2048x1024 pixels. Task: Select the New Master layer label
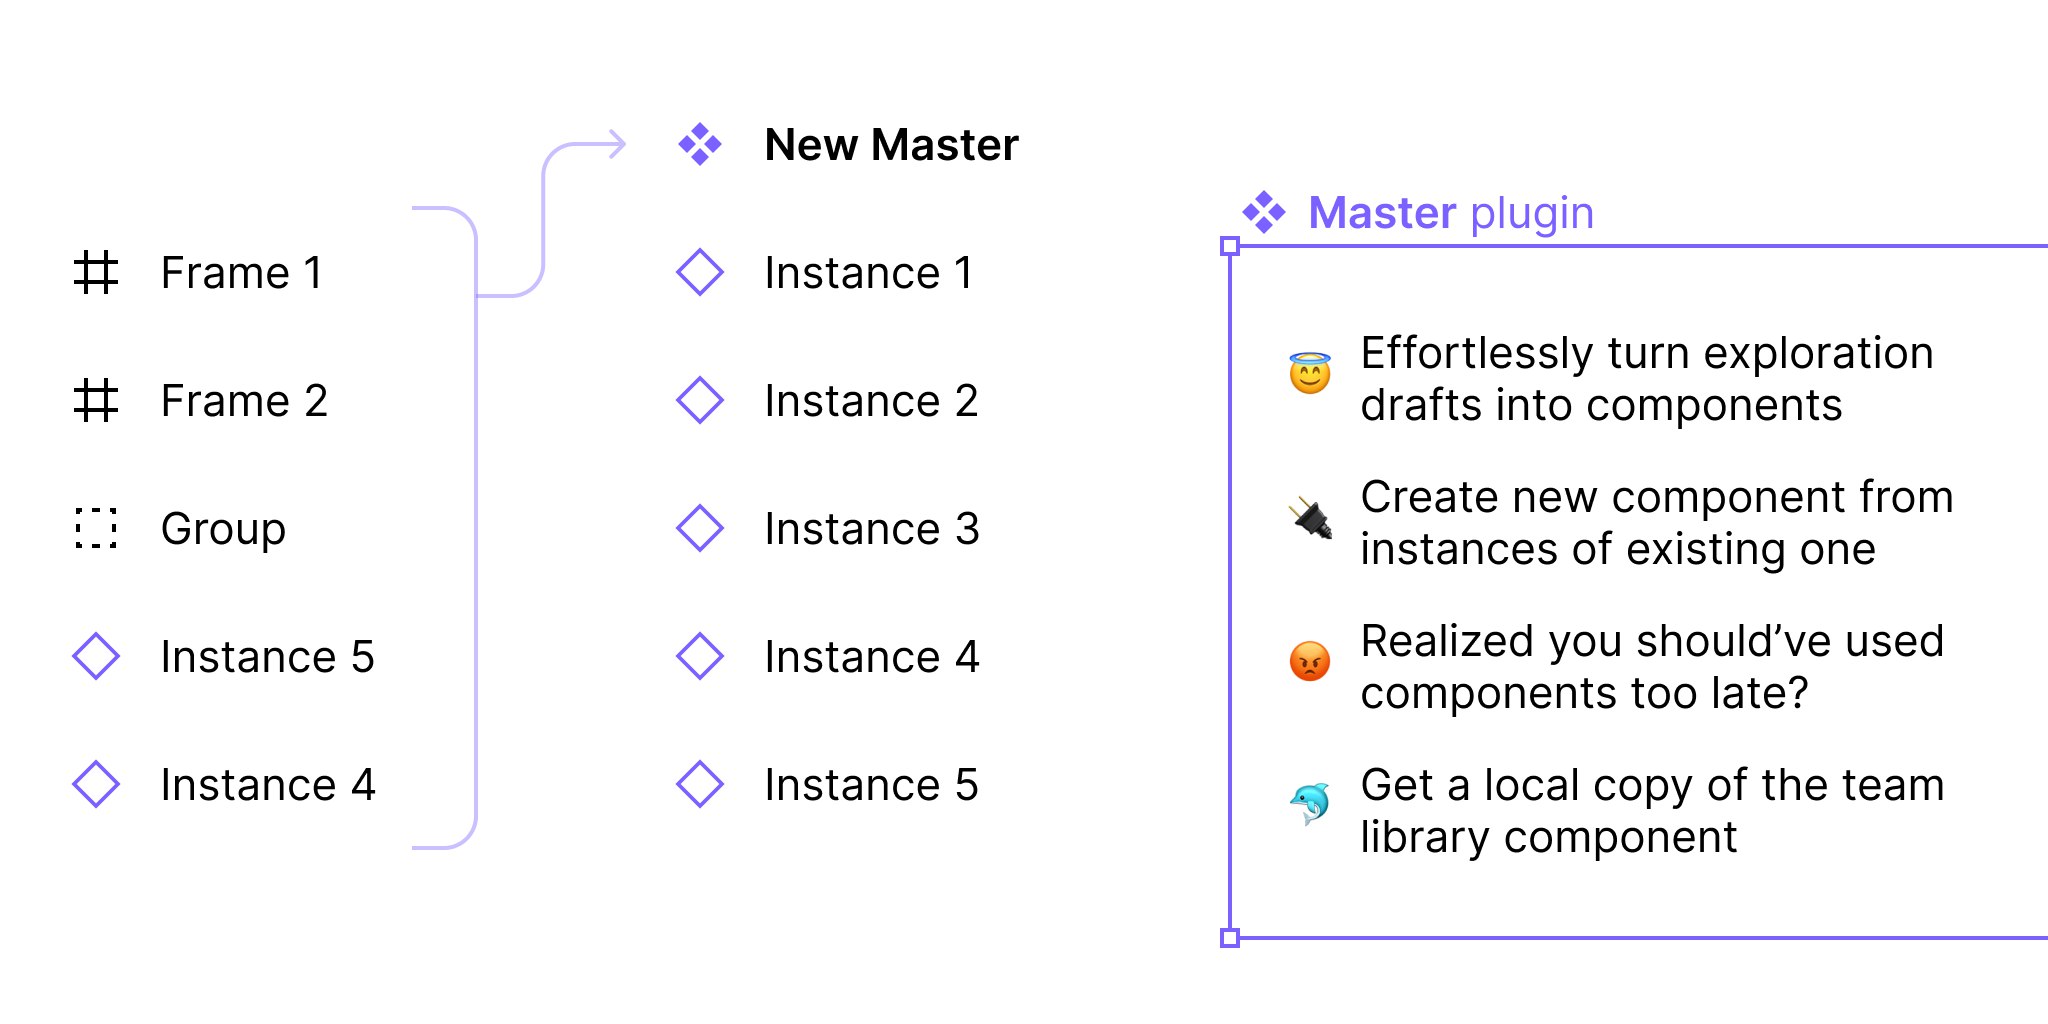point(891,145)
